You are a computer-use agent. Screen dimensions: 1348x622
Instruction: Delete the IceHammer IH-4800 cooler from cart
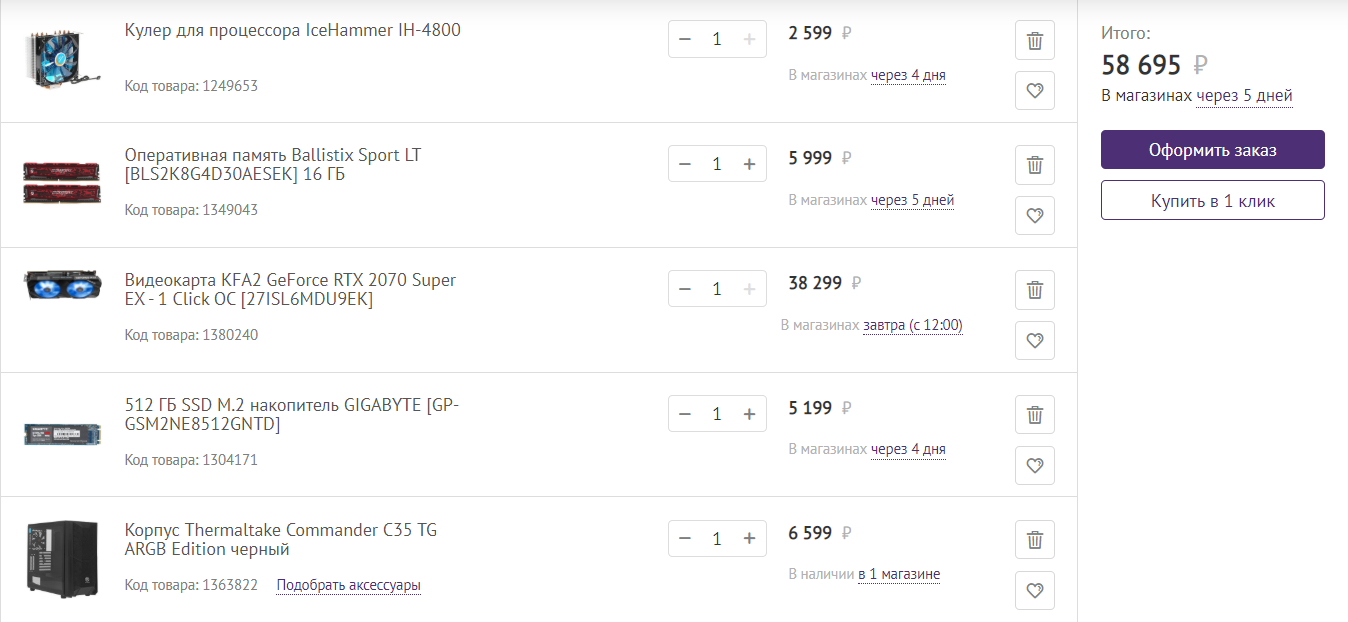[x=1035, y=41]
